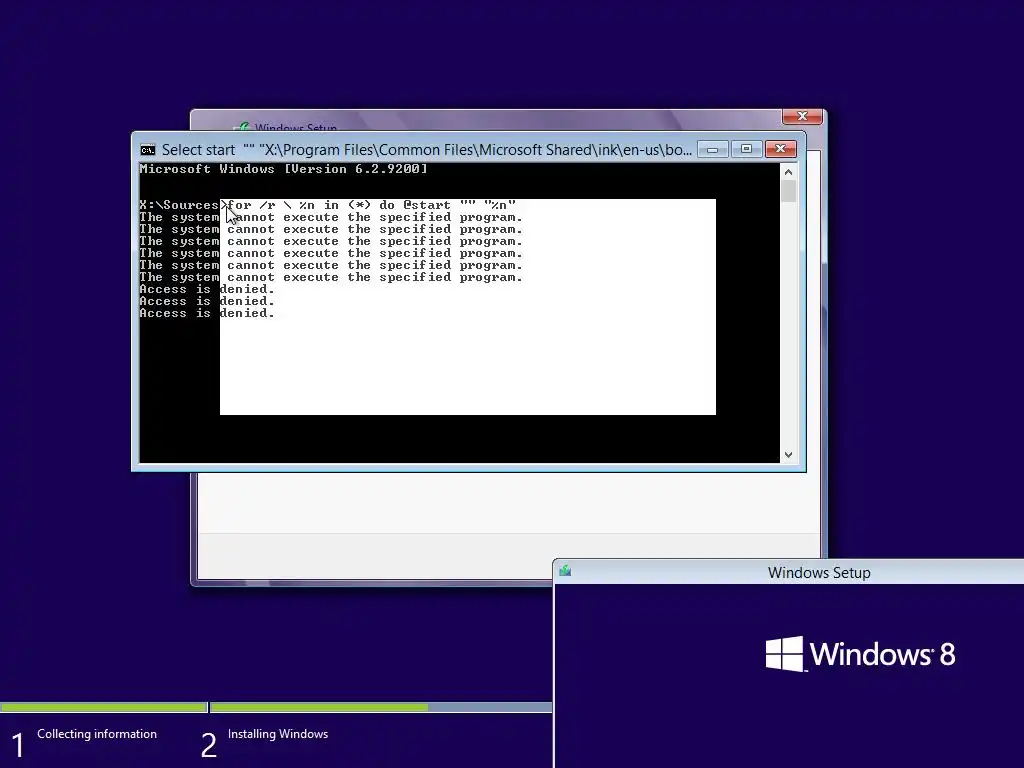1024x768 pixels.
Task: Click the console scrollbar thumb
Action: point(788,191)
